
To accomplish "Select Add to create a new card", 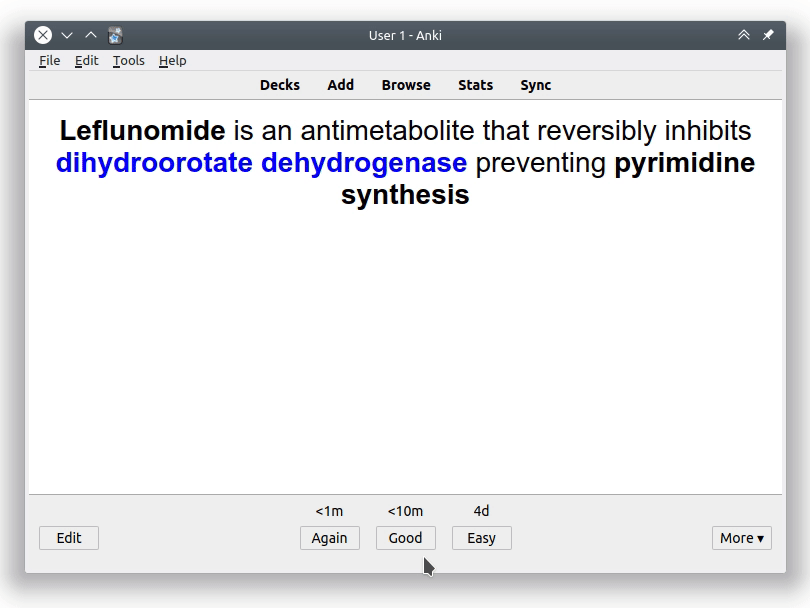I will coord(341,85).
